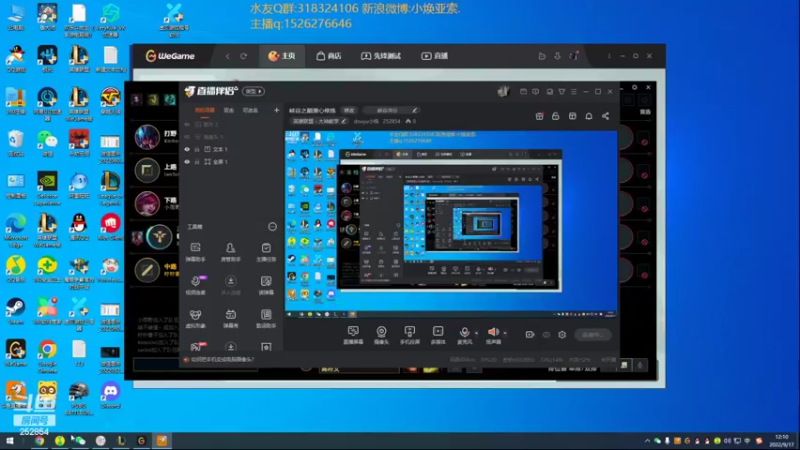Image resolution: width=800 pixels, height=450 pixels.
Task: Hide the 文本 1 source with eye icon
Action: (187, 149)
